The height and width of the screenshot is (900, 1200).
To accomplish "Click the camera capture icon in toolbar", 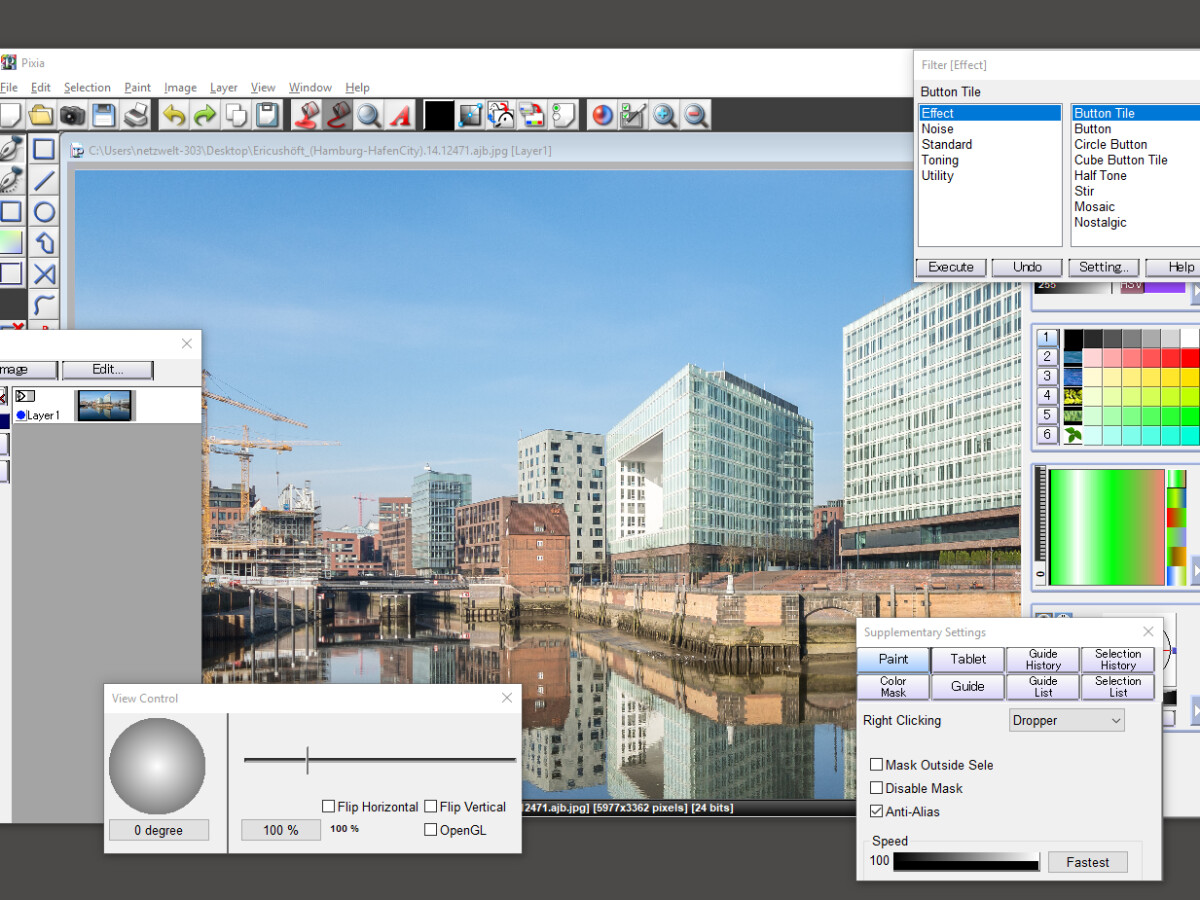I will coord(72,115).
